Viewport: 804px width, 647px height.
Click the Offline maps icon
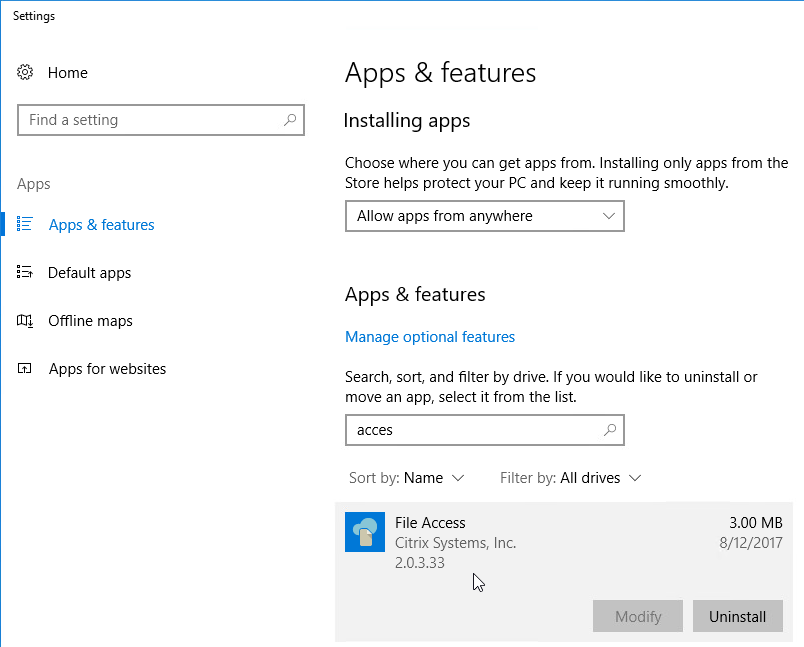26,321
